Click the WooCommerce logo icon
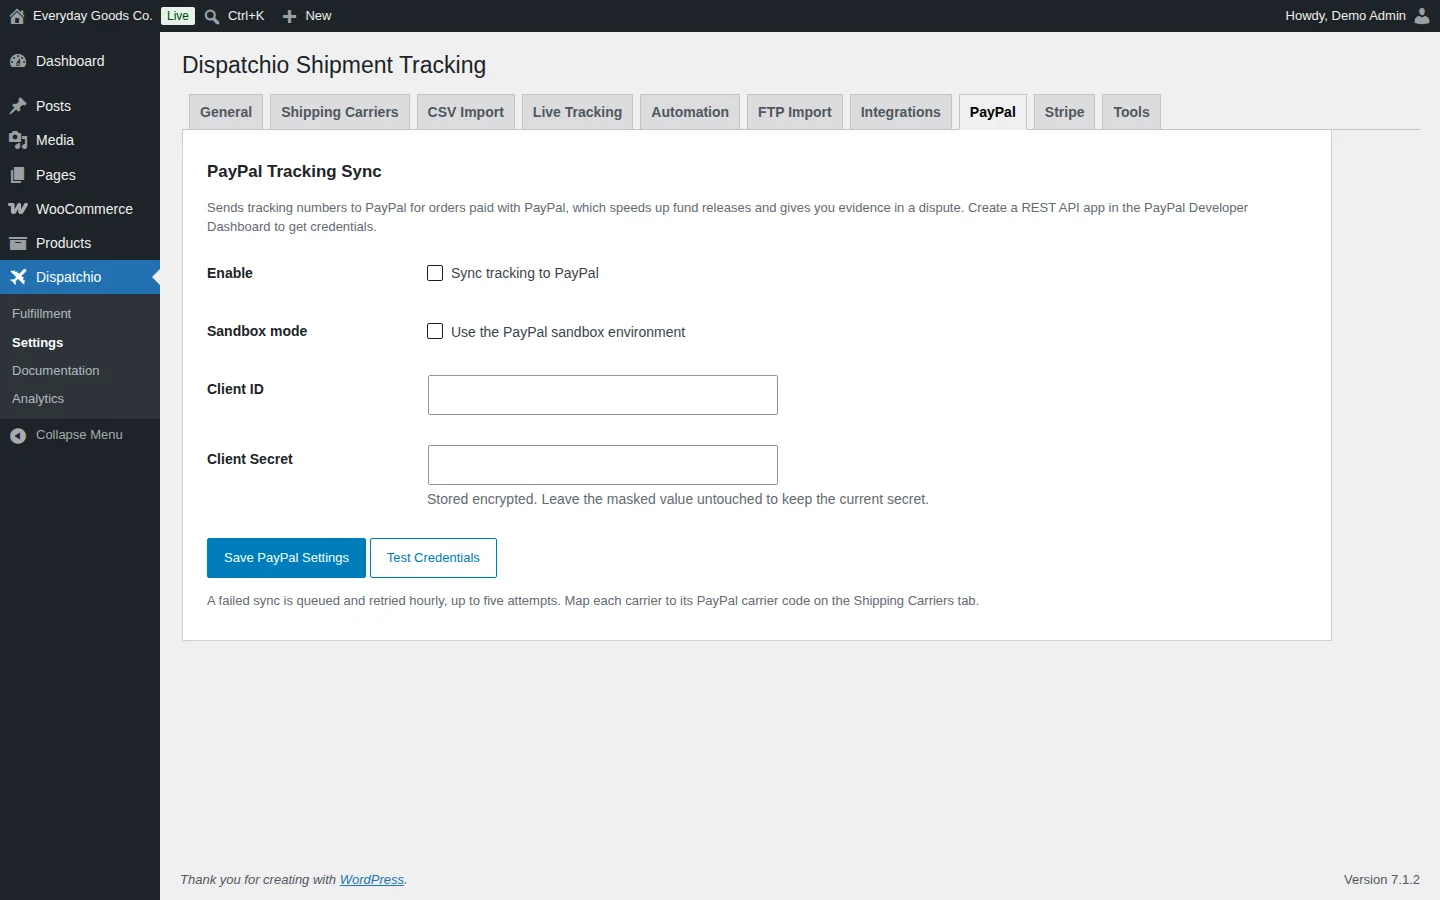Viewport: 1440px width, 900px height. click(18, 209)
